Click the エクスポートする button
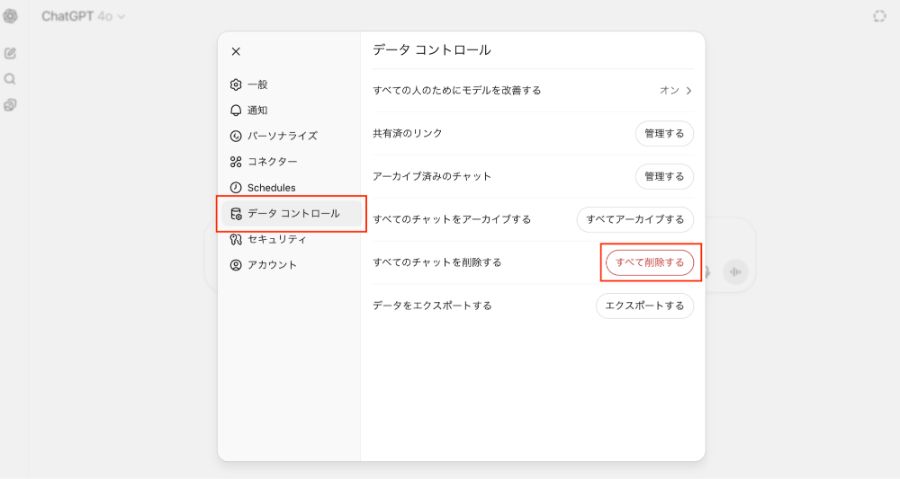 [x=645, y=306]
